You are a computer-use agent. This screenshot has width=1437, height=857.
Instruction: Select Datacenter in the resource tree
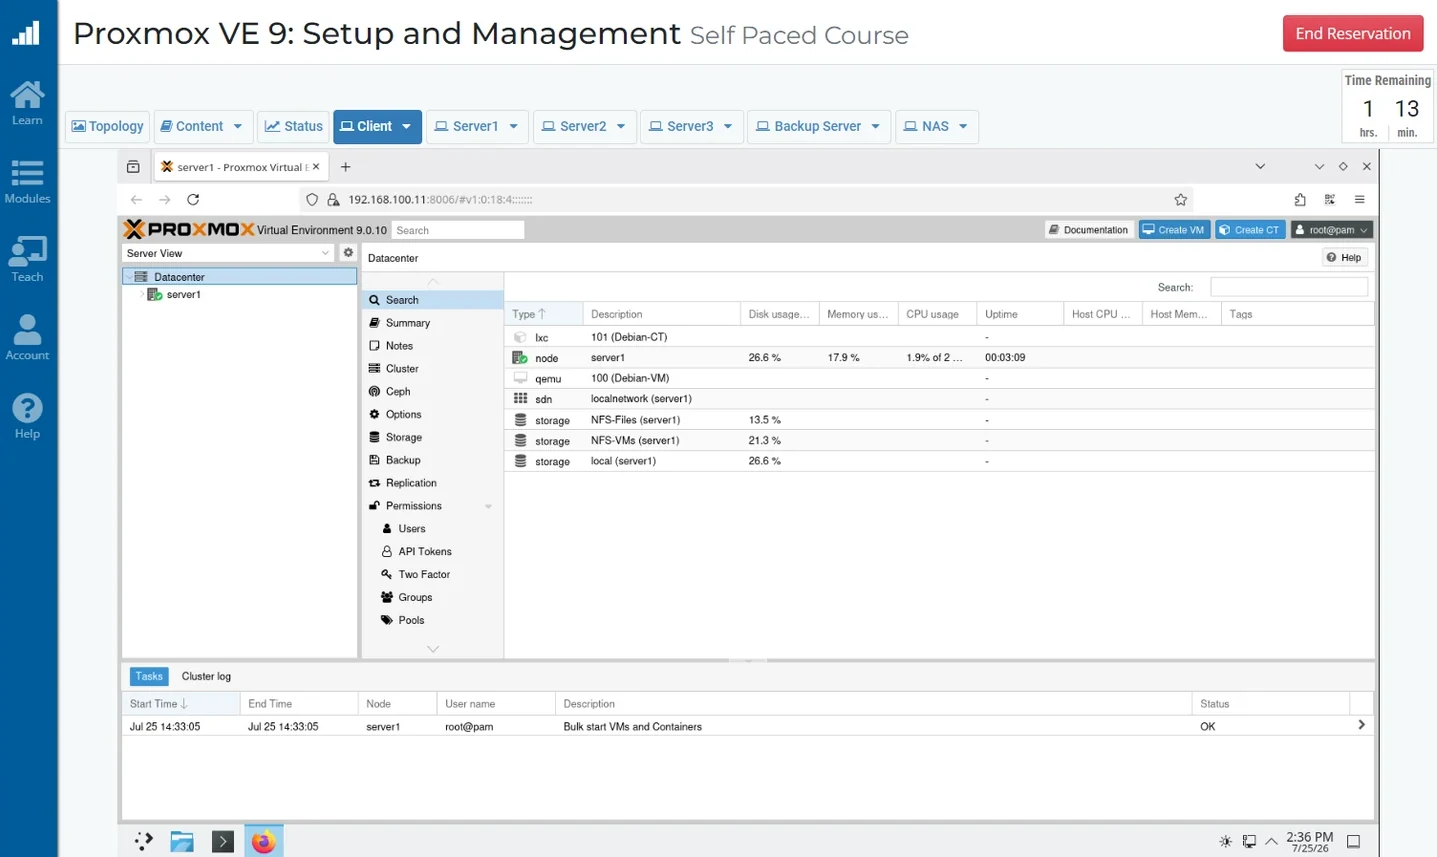(239, 277)
